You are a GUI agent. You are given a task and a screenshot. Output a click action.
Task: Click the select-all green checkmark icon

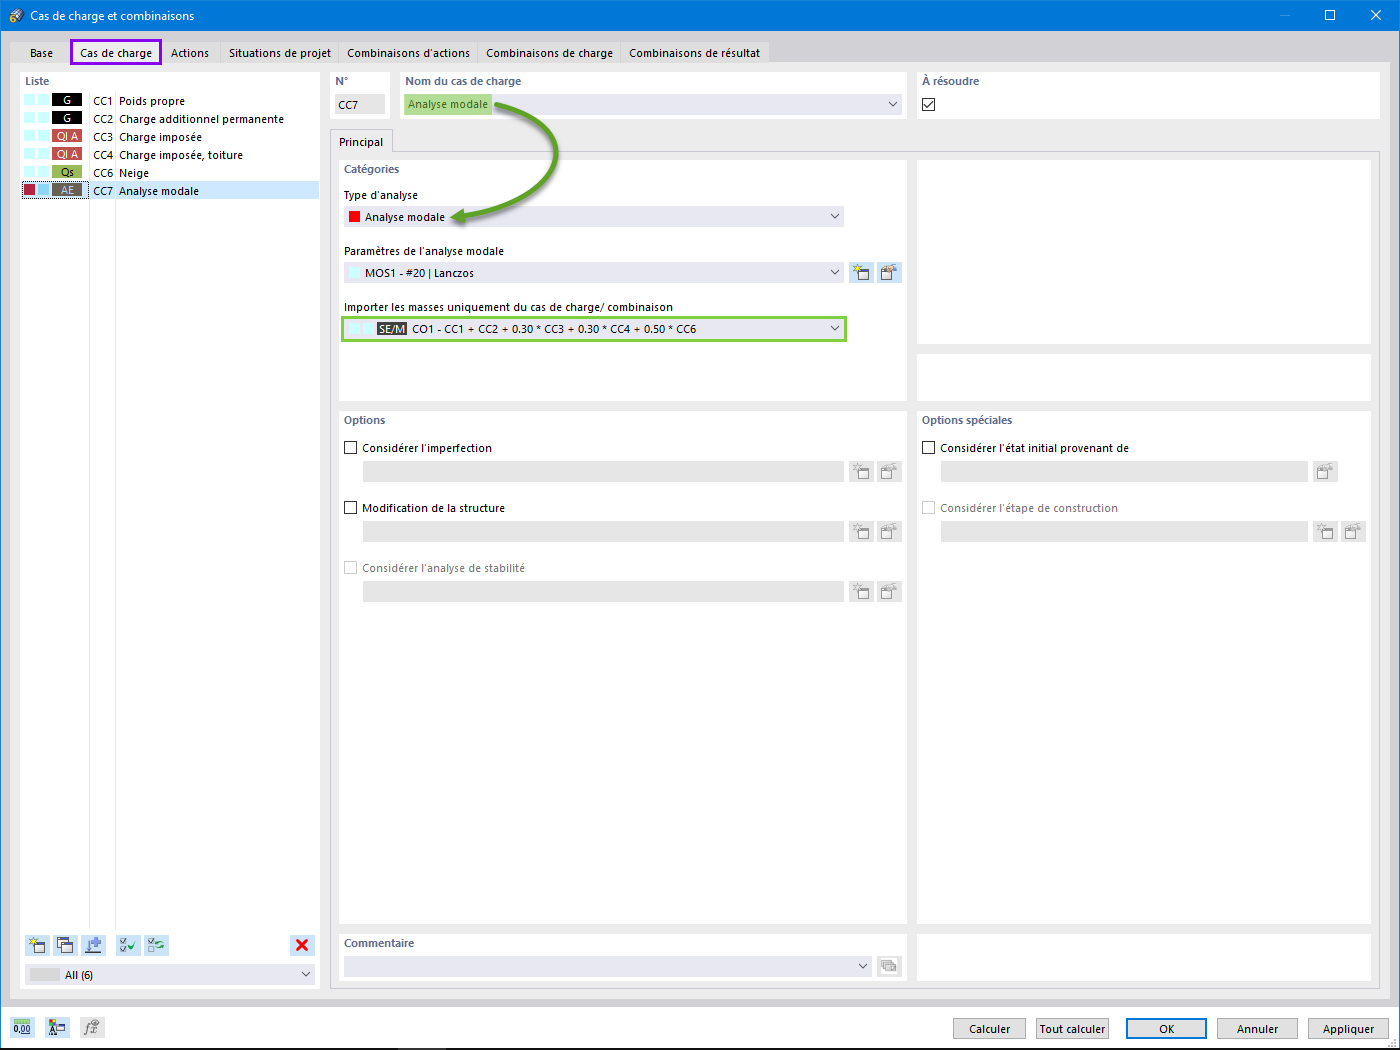[x=128, y=945]
